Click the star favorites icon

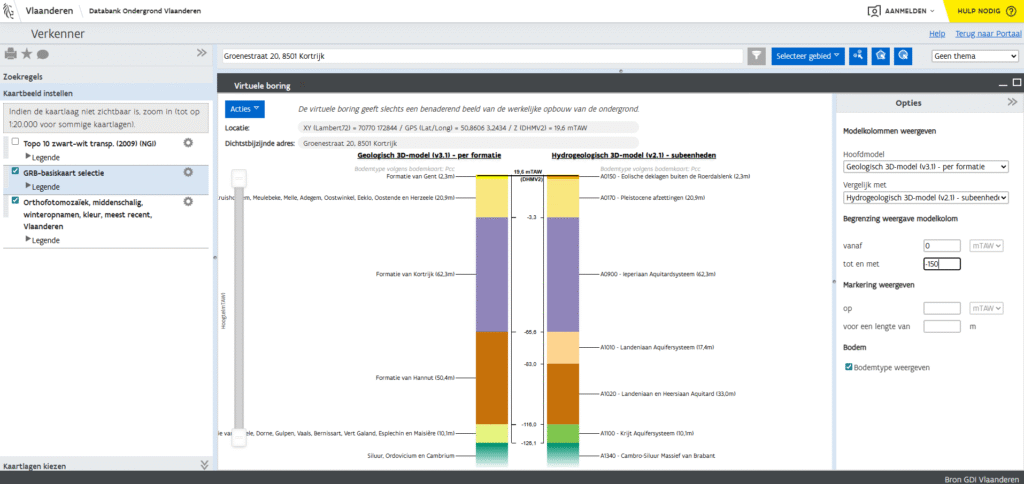point(27,54)
